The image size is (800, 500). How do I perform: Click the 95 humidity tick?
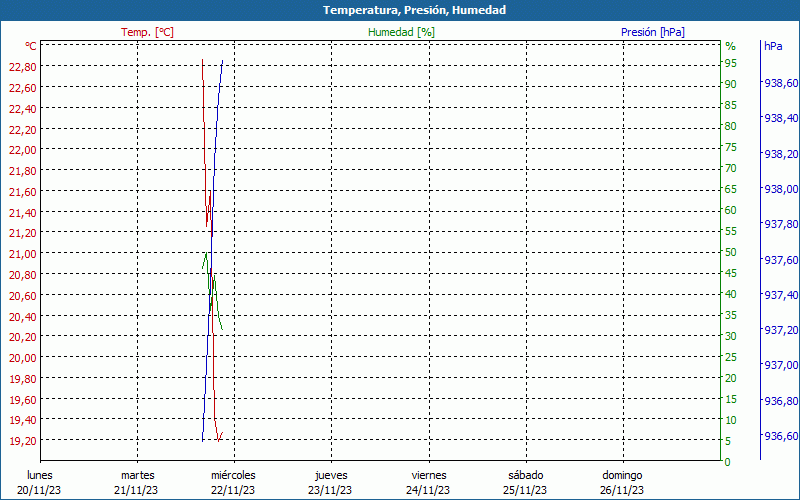pyautogui.click(x=731, y=63)
